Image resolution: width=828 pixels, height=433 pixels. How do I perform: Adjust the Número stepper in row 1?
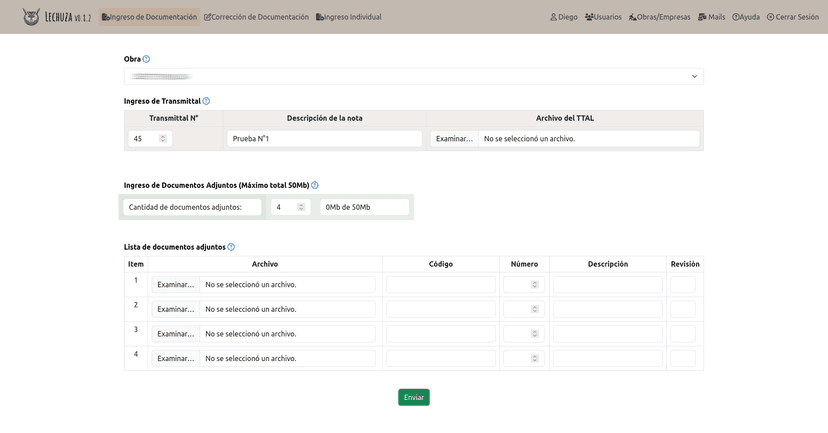click(534, 285)
